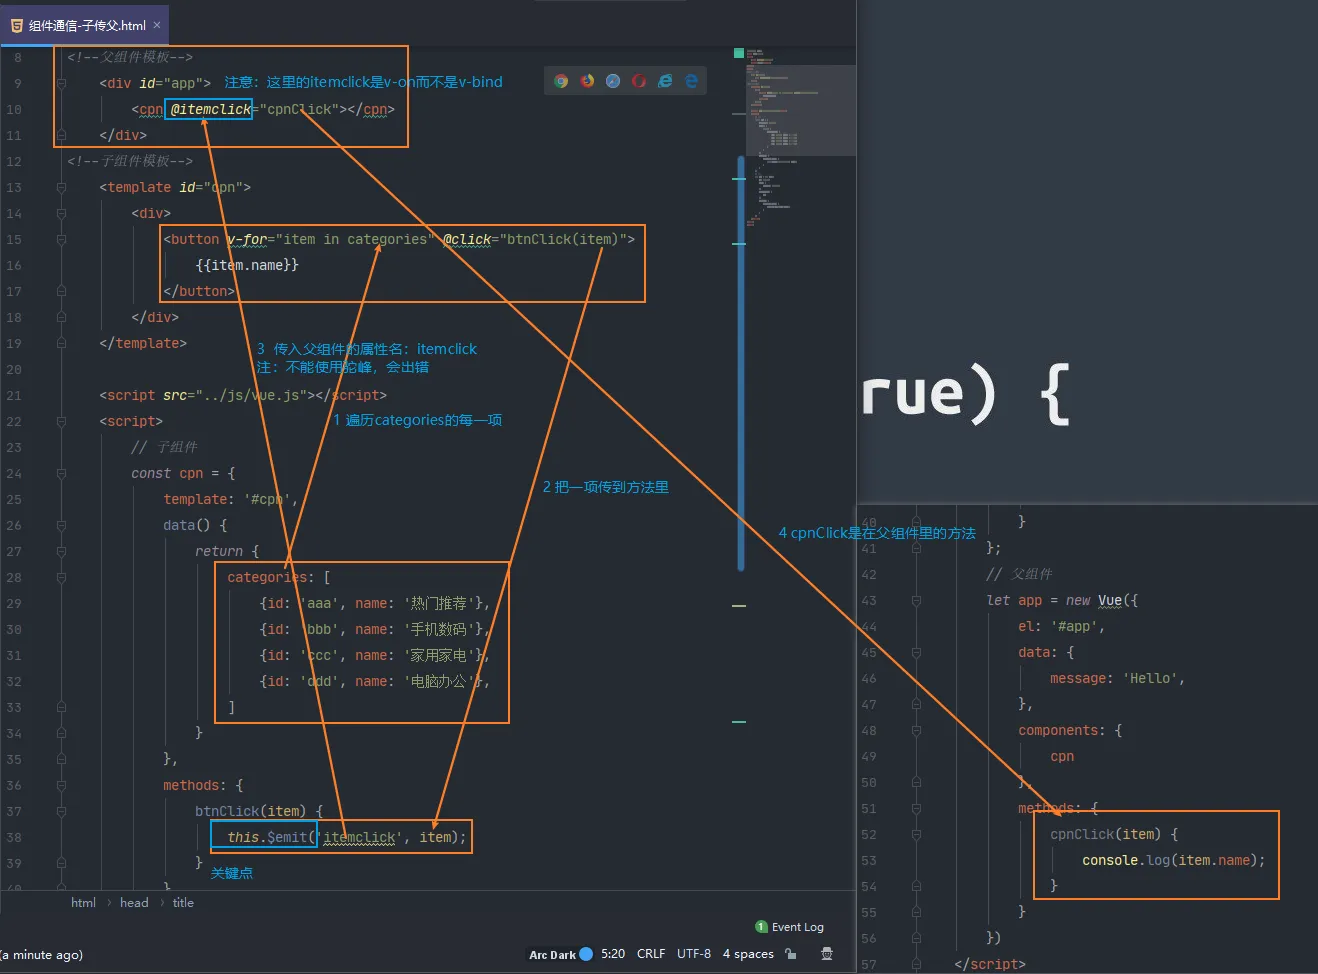Change file encoding UTF-8
The height and width of the screenshot is (974, 1318).
[694, 954]
